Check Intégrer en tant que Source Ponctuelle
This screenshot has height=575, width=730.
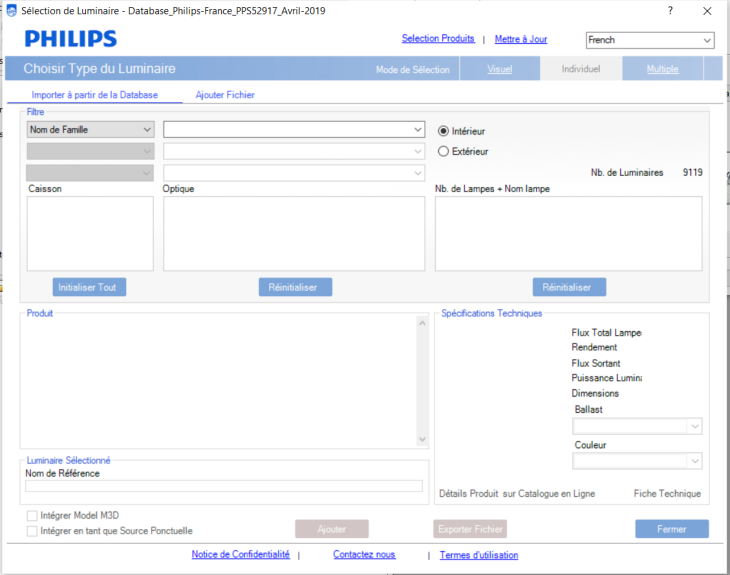32,531
